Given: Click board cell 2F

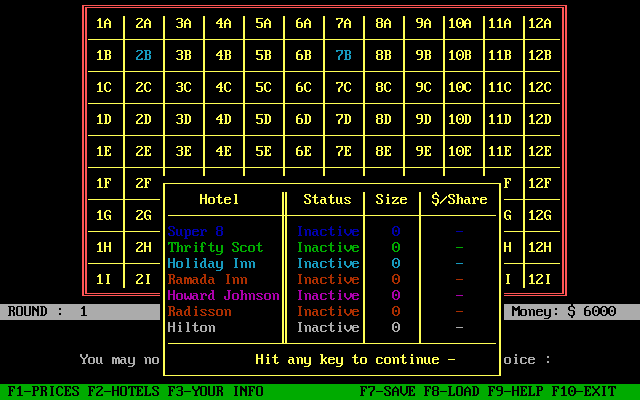Looking at the screenshot, I should pos(144,183).
